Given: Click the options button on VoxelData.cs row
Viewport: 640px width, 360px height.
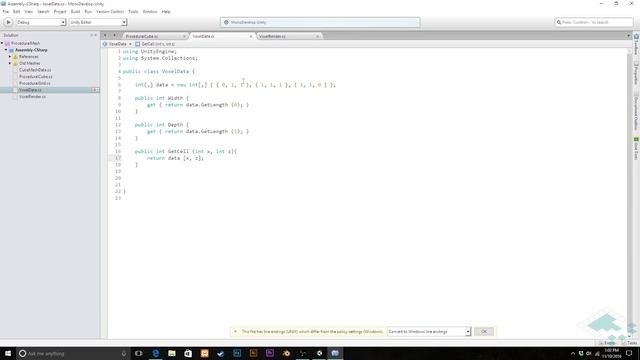Looking at the screenshot, I should click(x=96, y=90).
